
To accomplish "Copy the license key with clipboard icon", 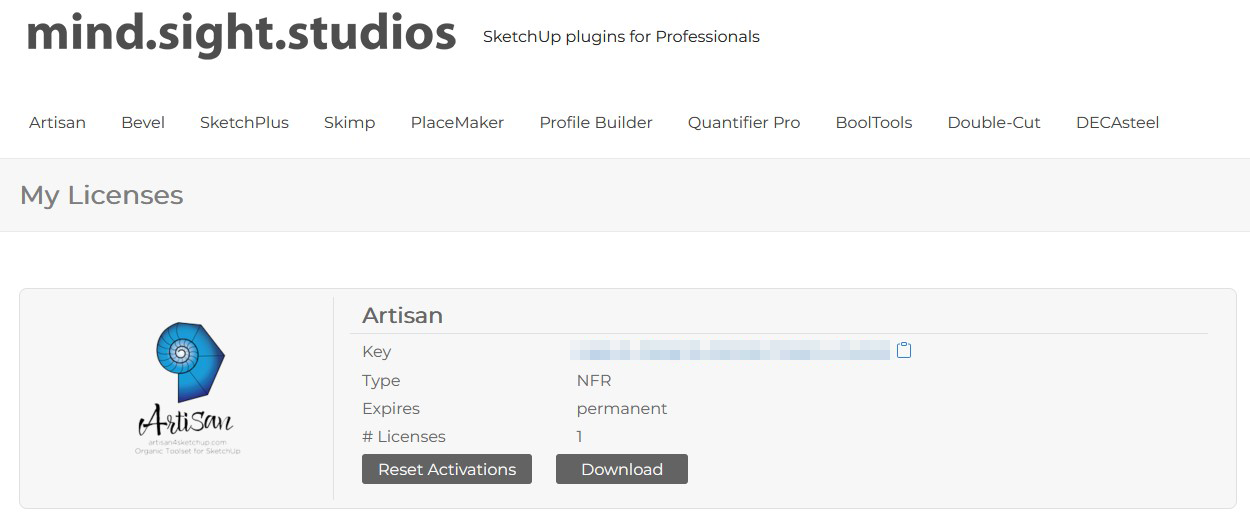I will pos(904,350).
